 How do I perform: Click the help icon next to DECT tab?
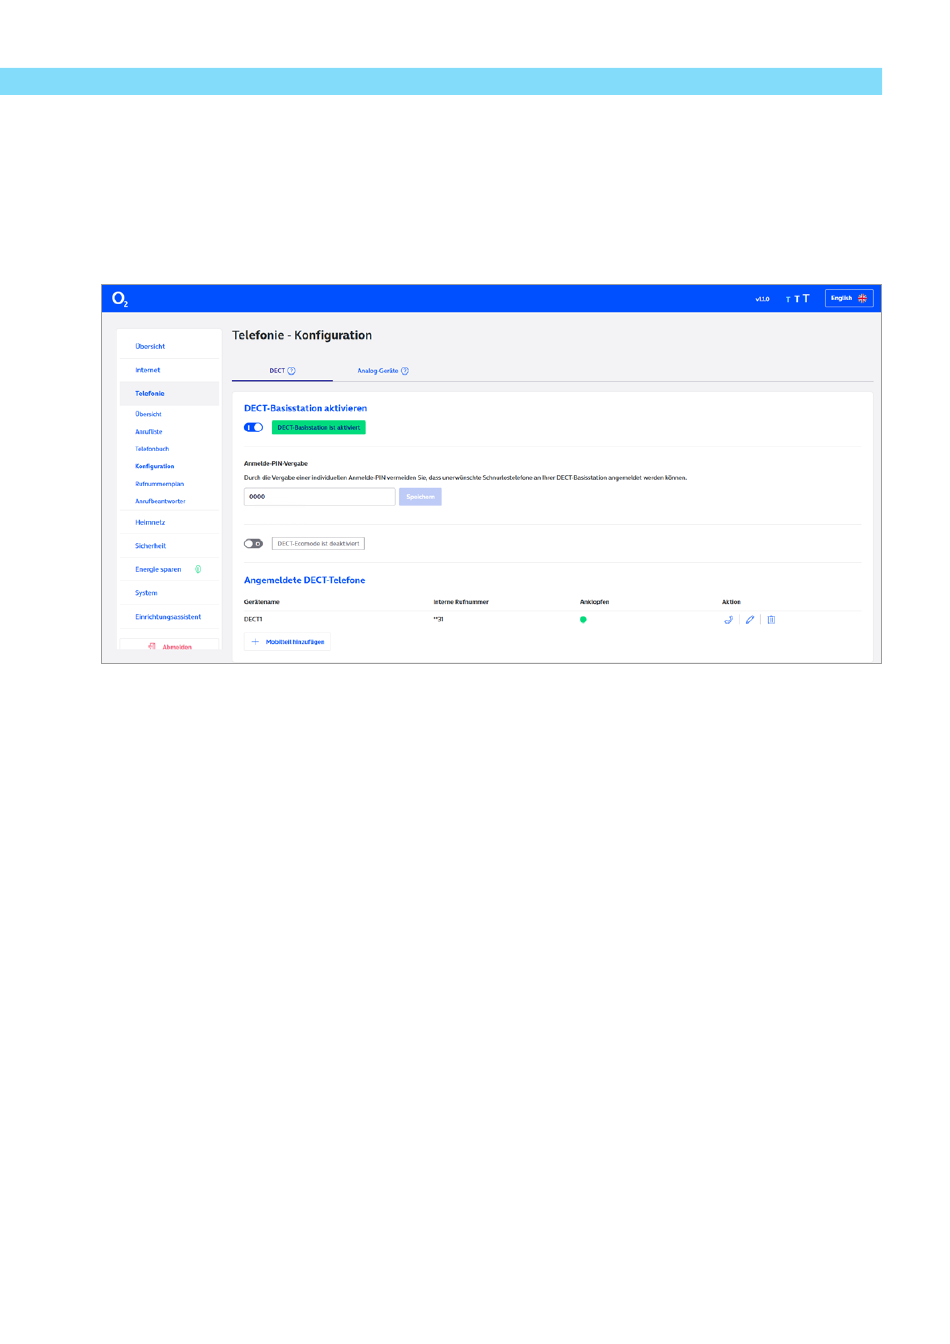point(292,371)
